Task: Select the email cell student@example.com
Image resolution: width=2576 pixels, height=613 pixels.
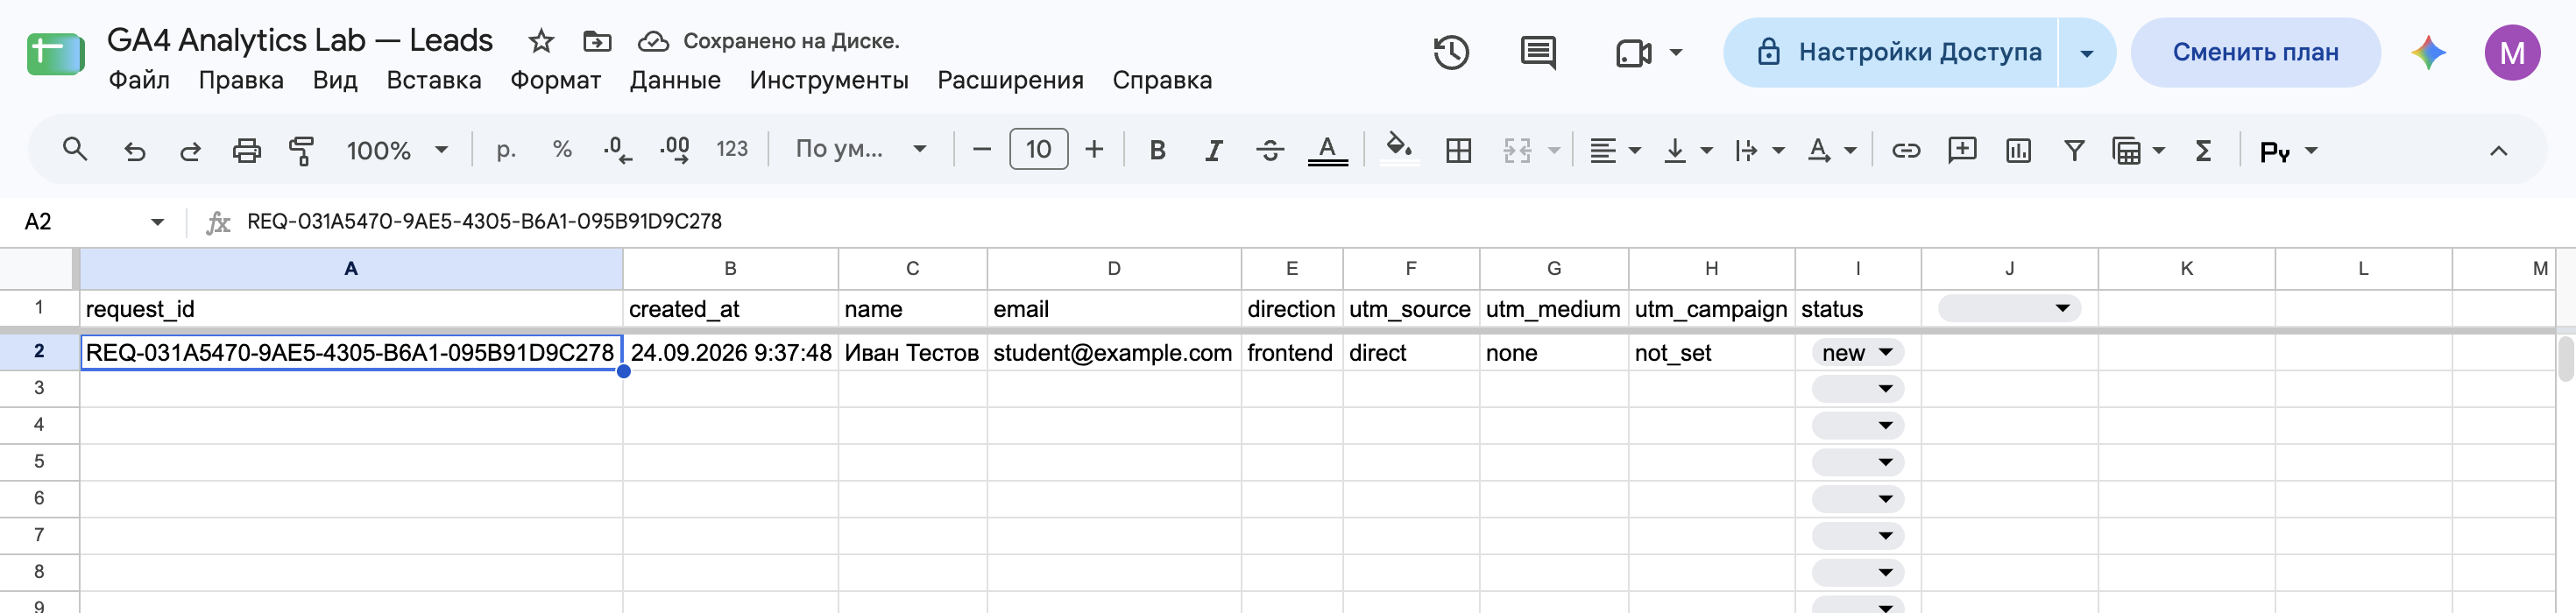Action: point(1113,352)
